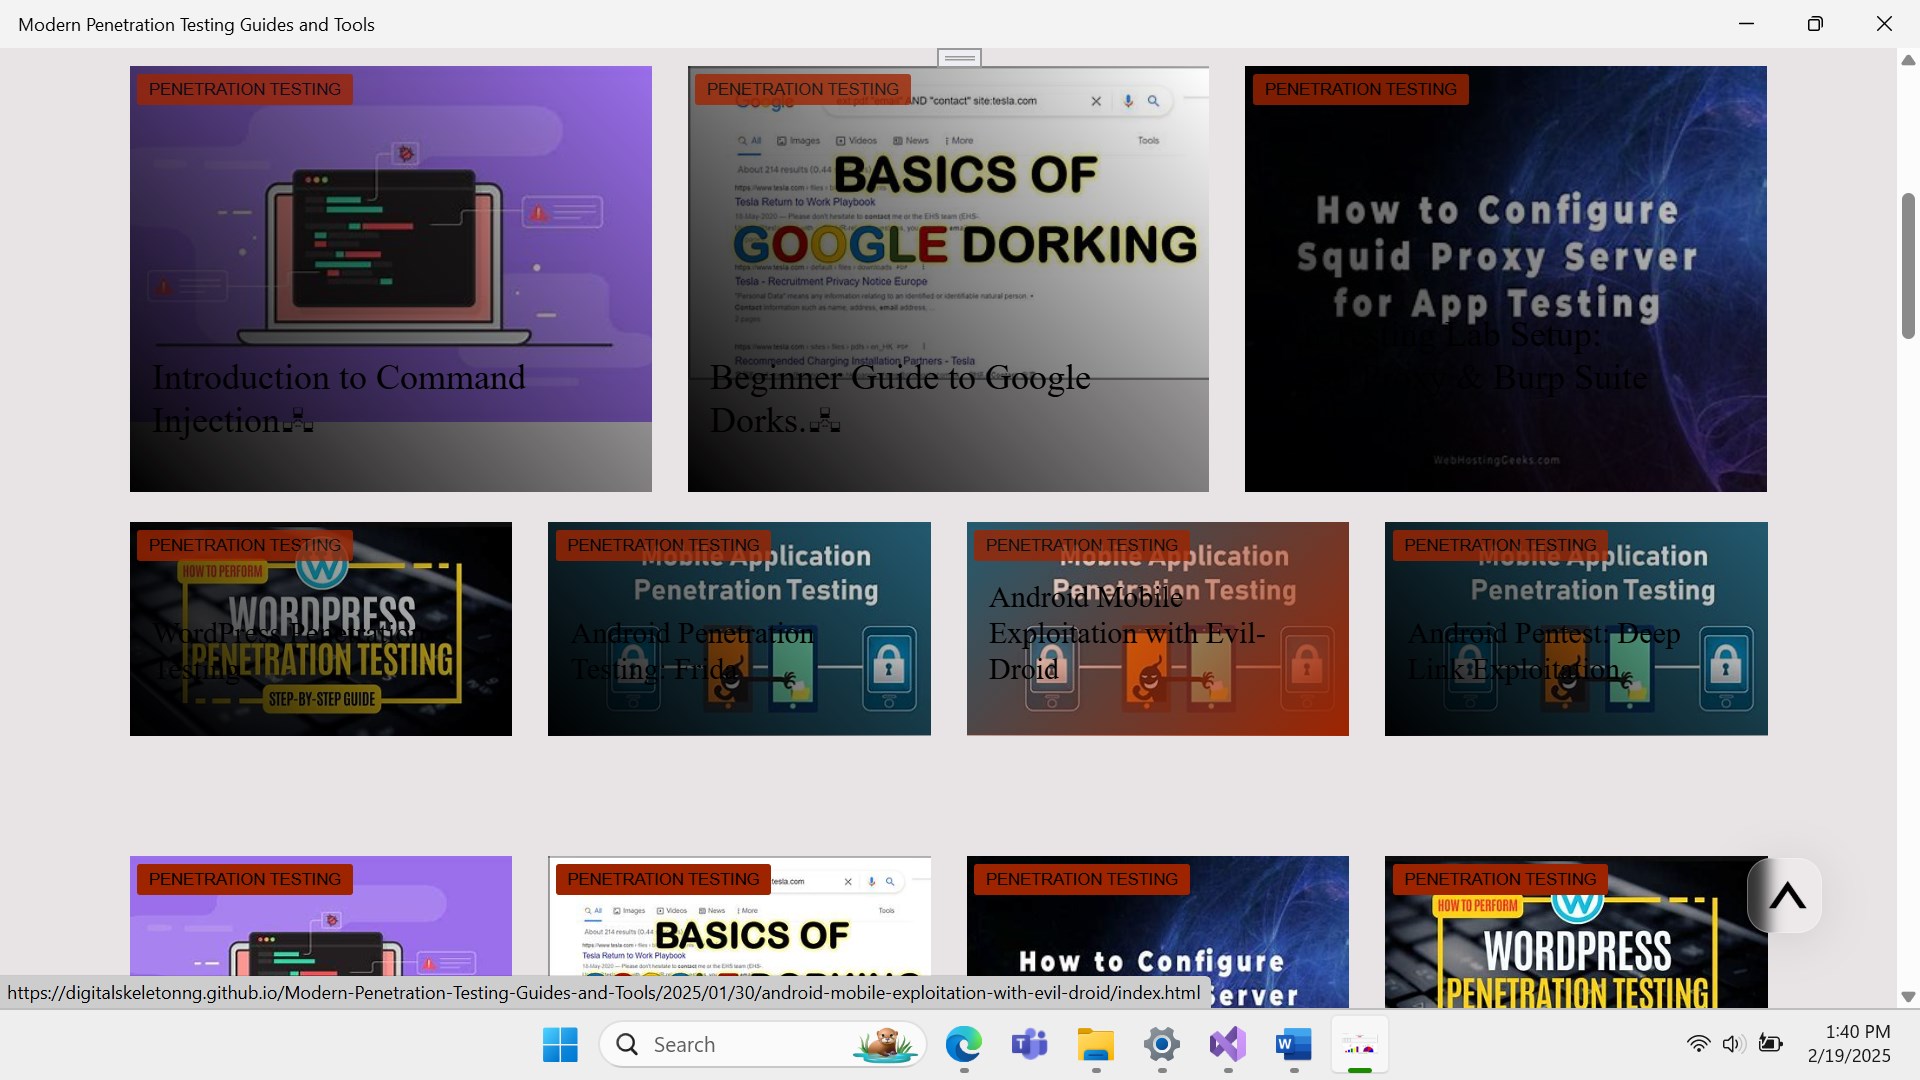This screenshot has width=1920, height=1080.
Task: Open Introduction to Command Injection article
Action: click(338, 398)
